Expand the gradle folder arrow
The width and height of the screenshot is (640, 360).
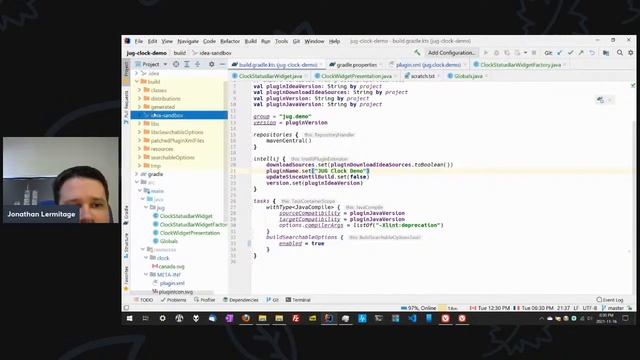click(137, 174)
